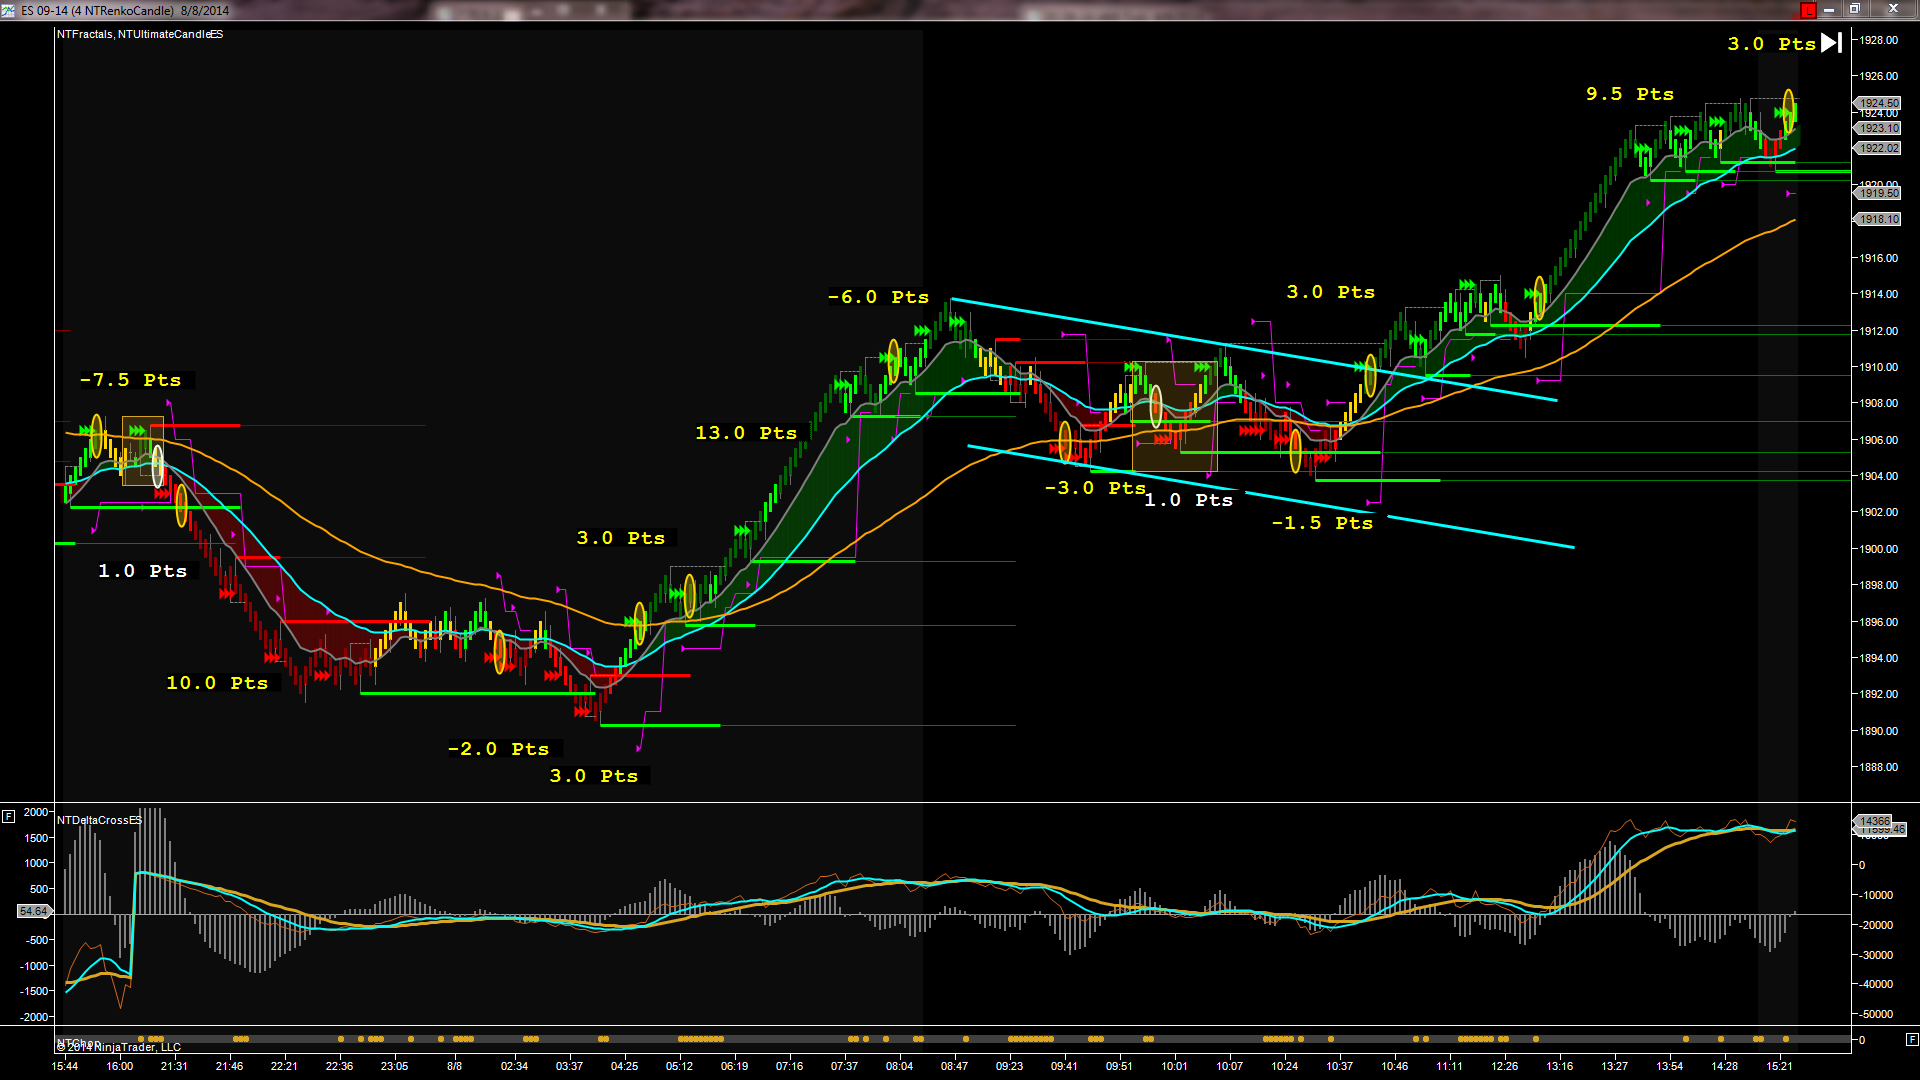Image resolution: width=1920 pixels, height=1080 pixels.
Task: Click the -7.5 Pts text annotation
Action: [x=131, y=380]
